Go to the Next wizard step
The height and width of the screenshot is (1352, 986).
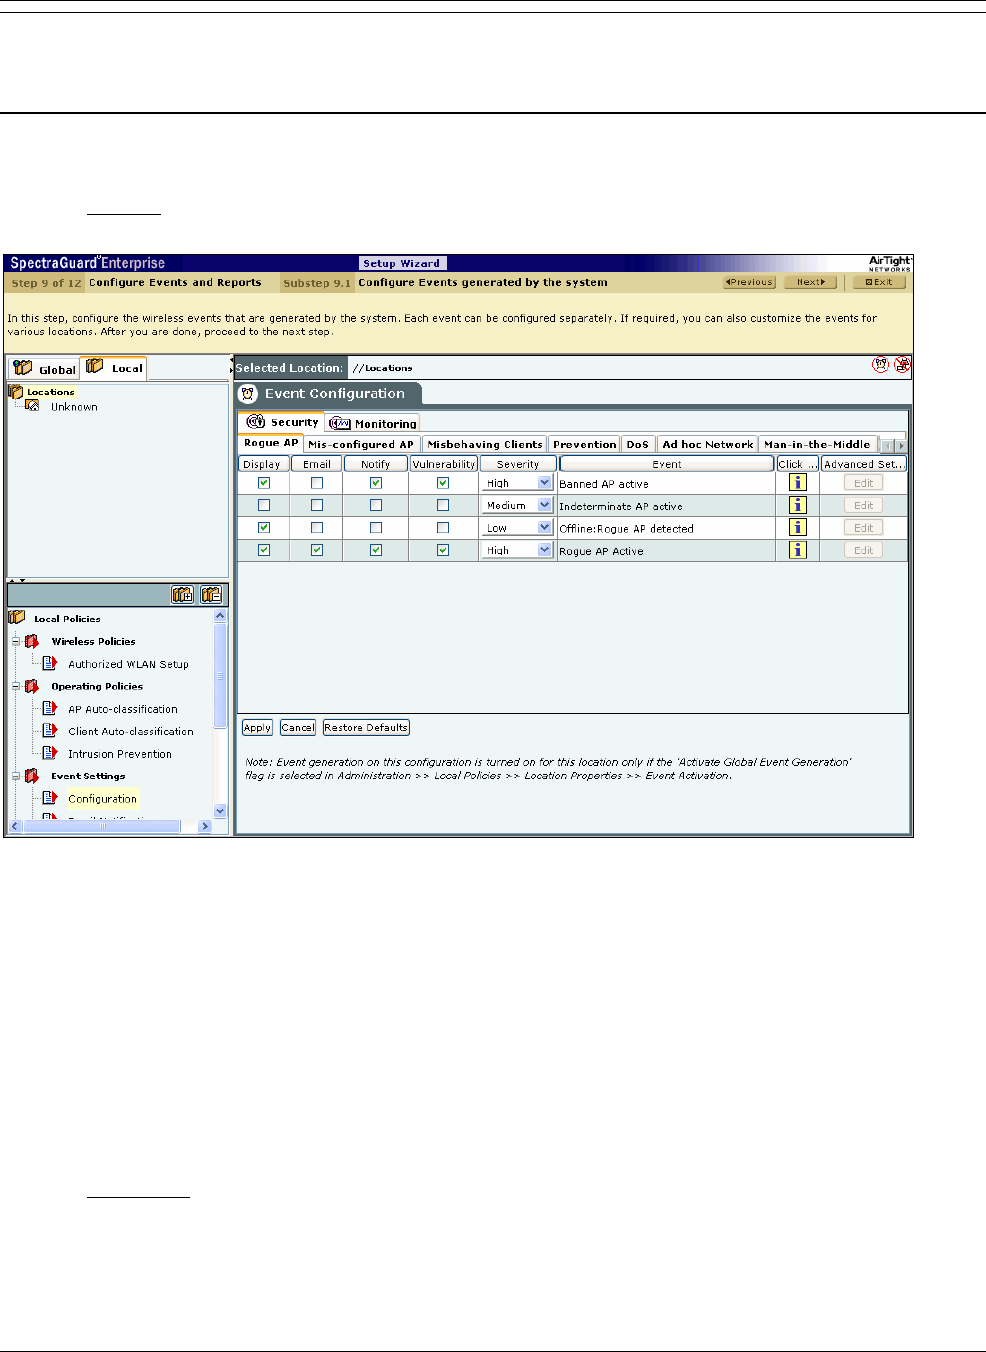(810, 282)
